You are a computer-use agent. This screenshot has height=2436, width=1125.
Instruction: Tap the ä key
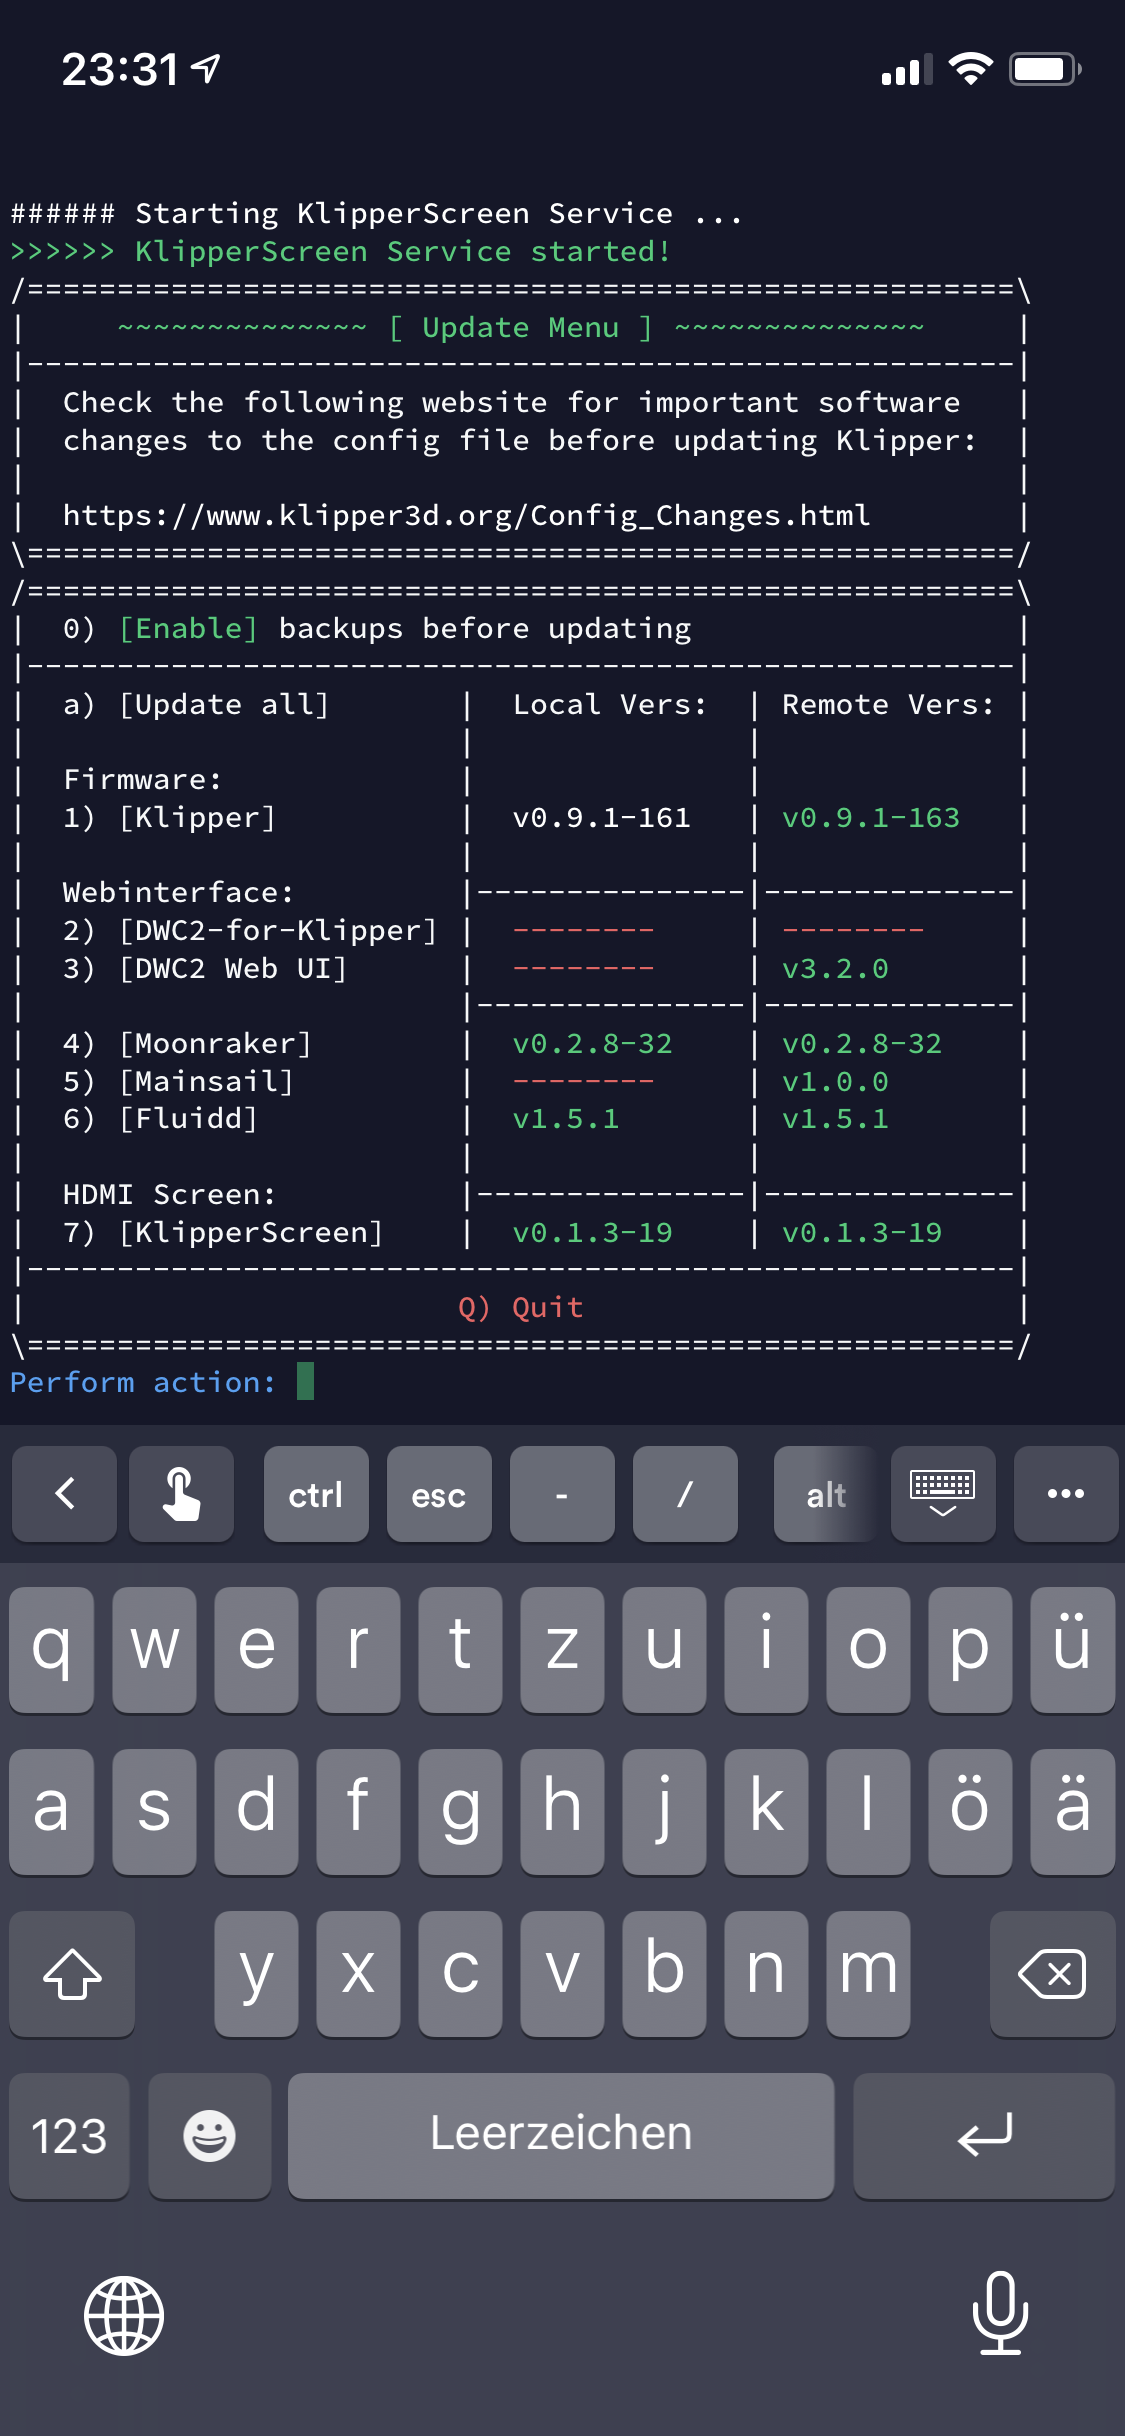[x=1073, y=1812]
